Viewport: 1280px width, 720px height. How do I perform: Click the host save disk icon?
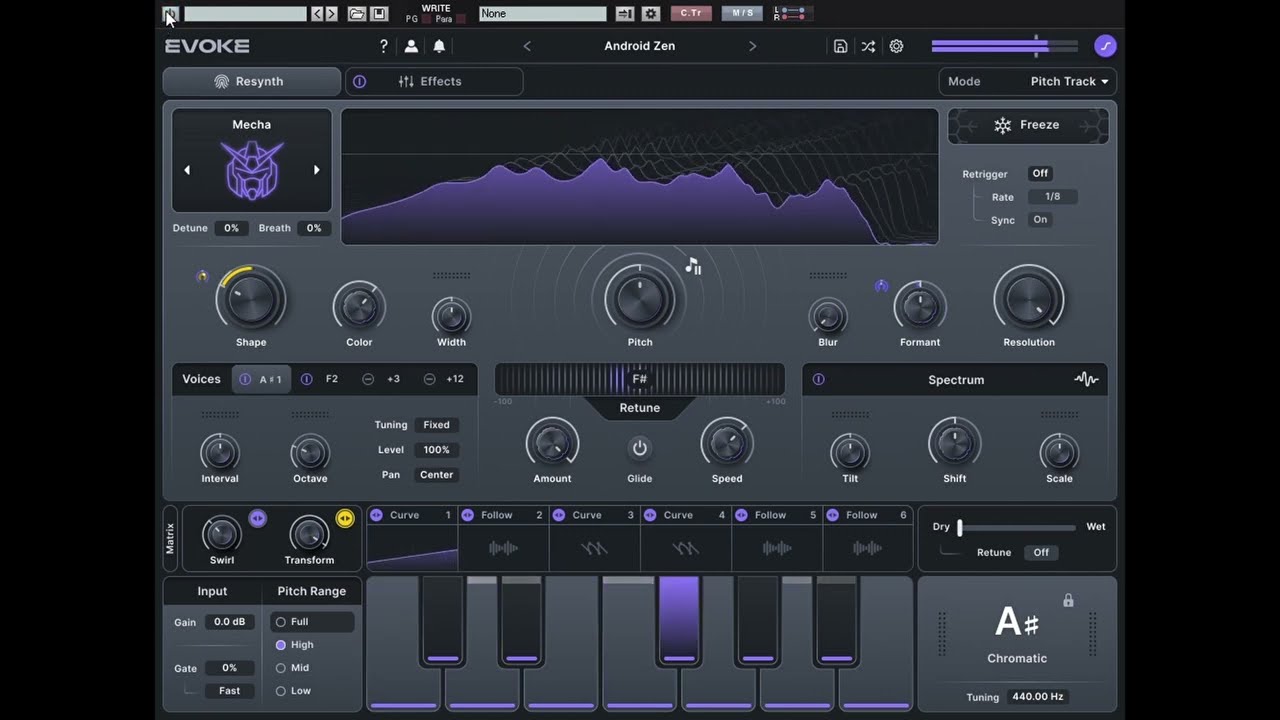(379, 14)
